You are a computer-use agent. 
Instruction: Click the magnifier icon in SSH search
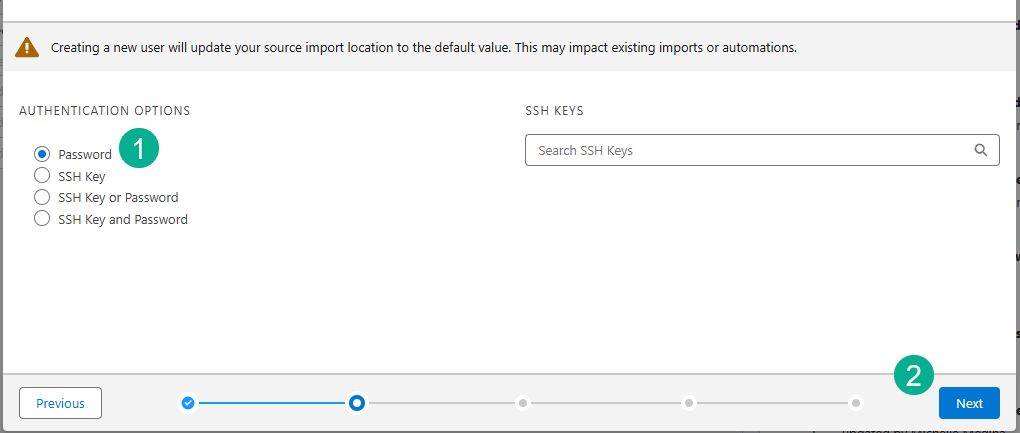[x=980, y=151]
